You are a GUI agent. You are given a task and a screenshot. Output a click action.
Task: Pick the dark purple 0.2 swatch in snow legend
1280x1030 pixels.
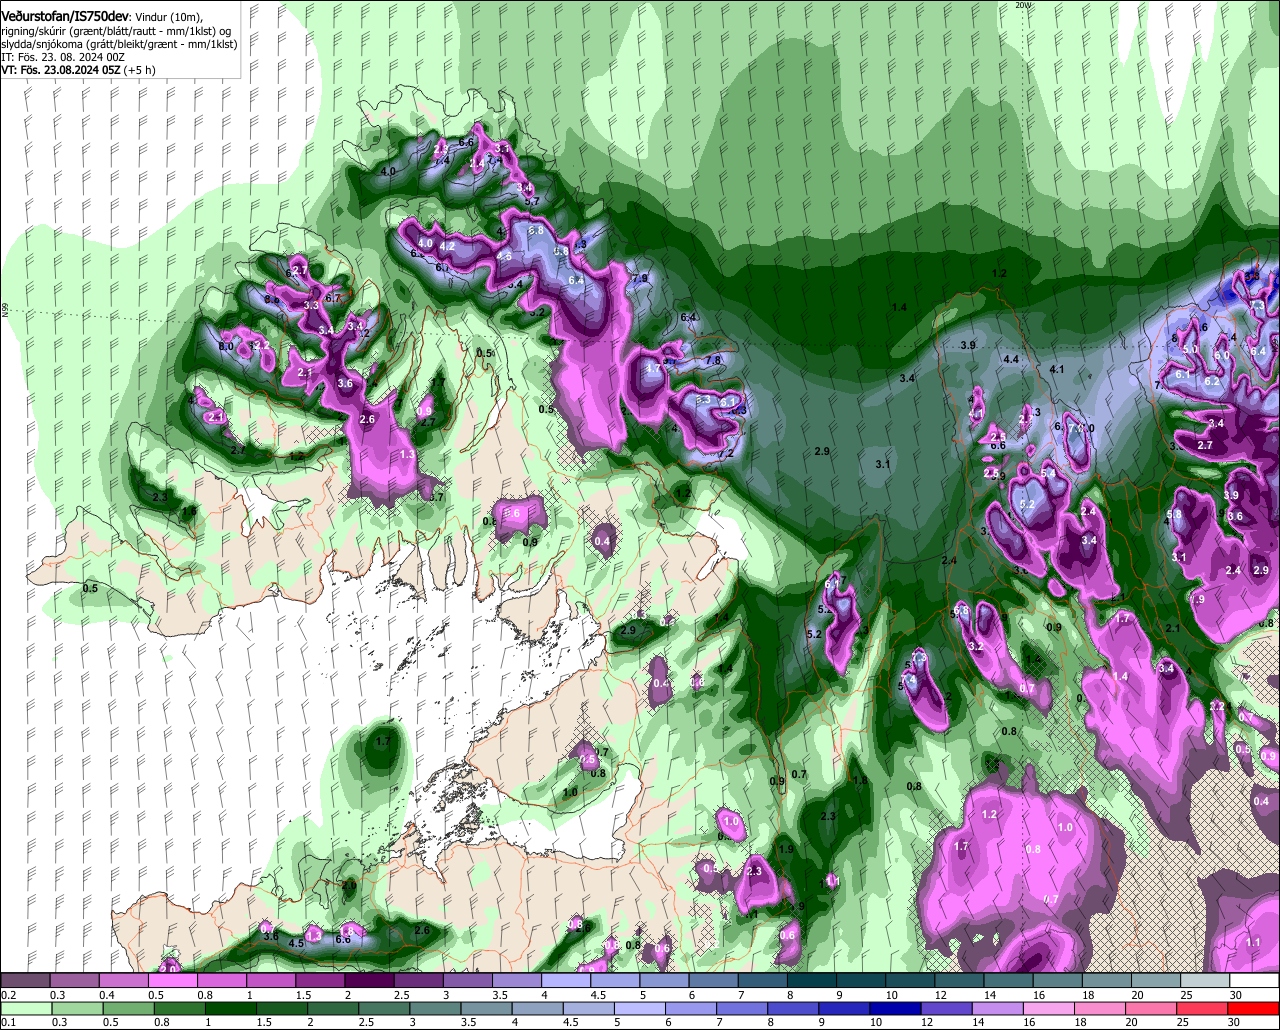pos(25,980)
